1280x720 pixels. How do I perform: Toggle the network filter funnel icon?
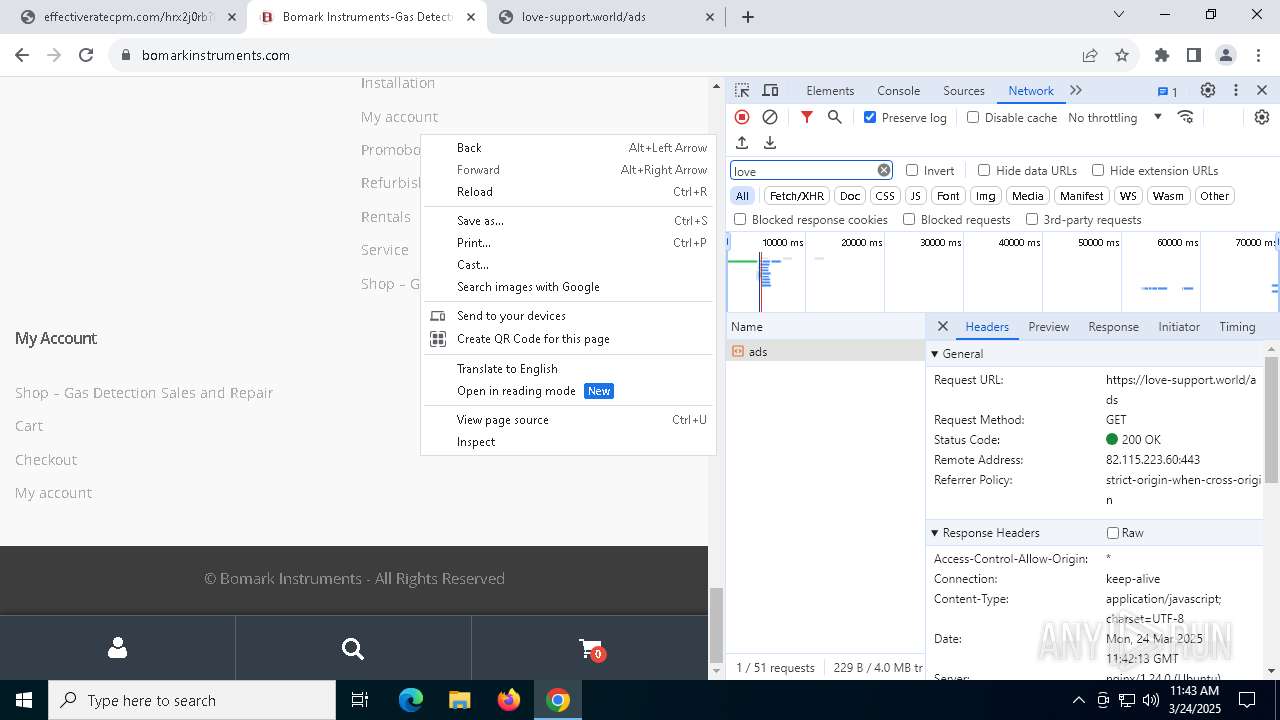pyautogui.click(x=807, y=117)
